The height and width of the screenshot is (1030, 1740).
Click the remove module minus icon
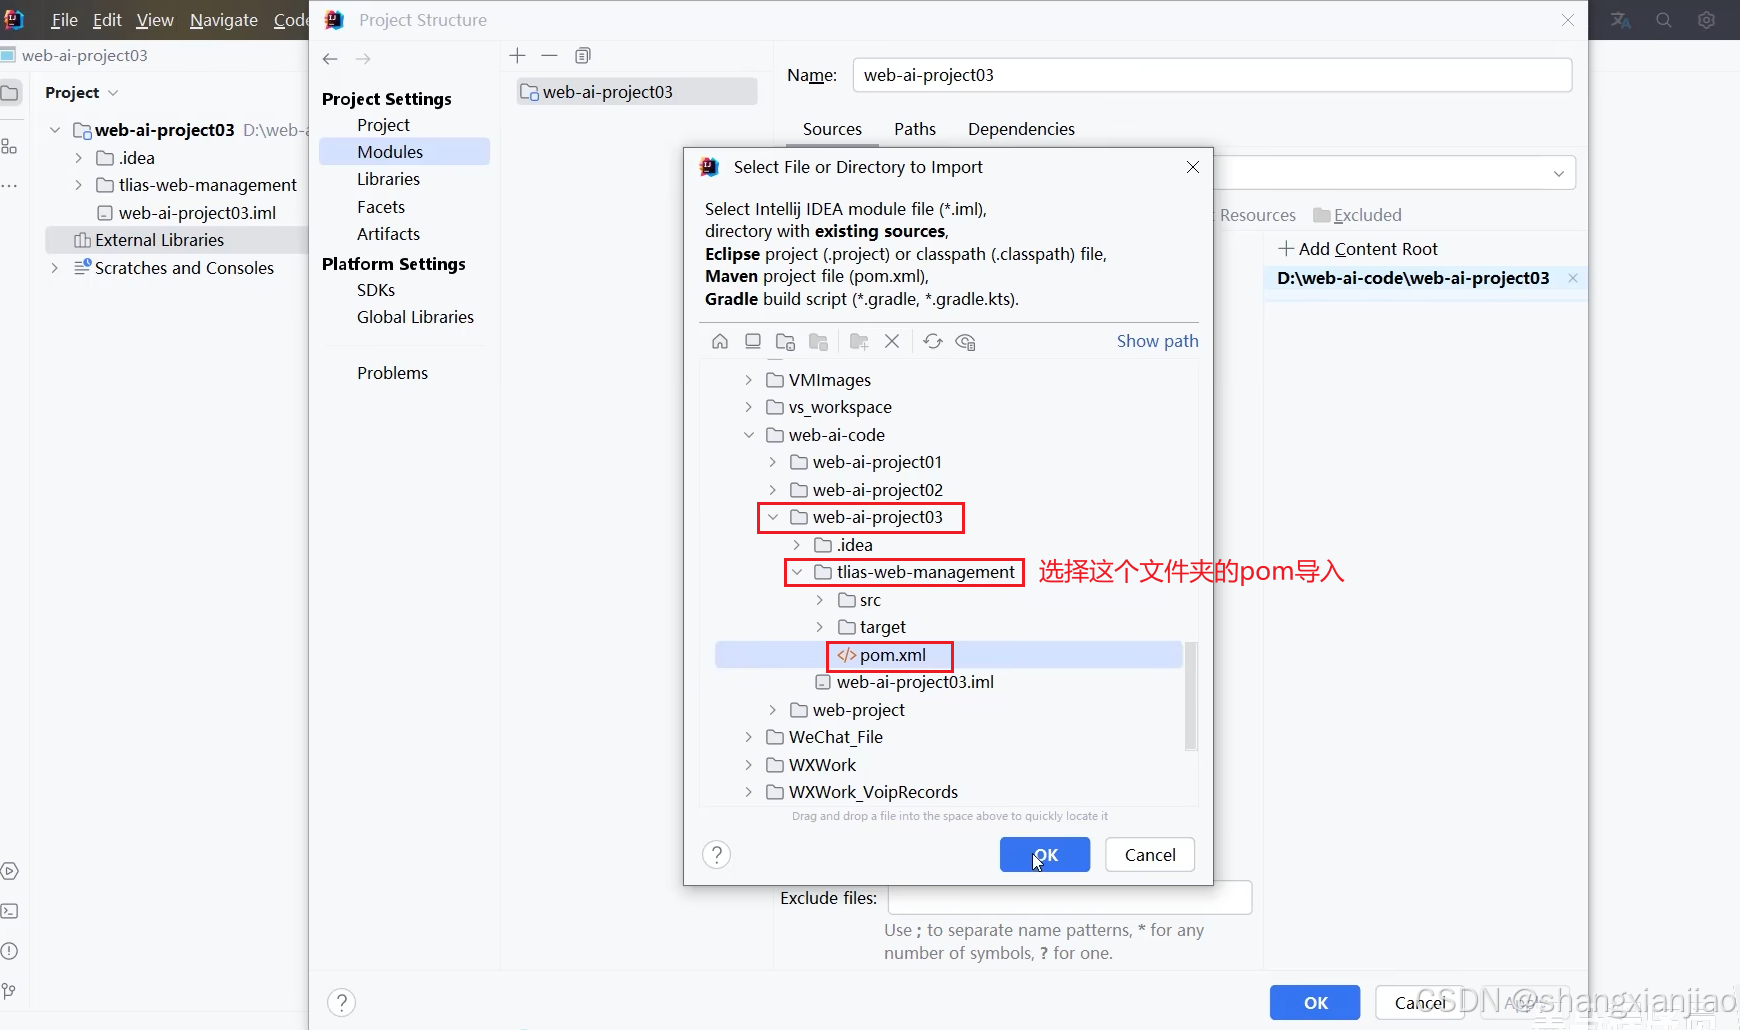(x=550, y=55)
